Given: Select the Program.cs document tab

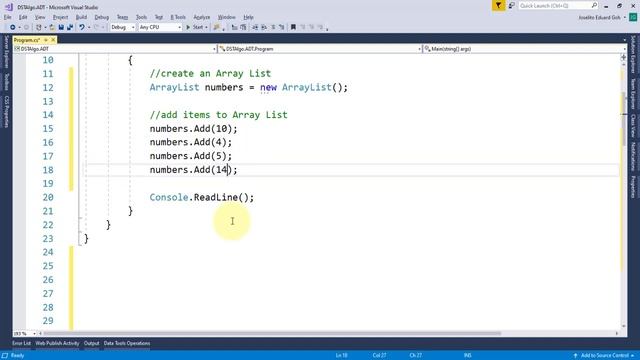Looking at the screenshot, I should [x=27, y=40].
